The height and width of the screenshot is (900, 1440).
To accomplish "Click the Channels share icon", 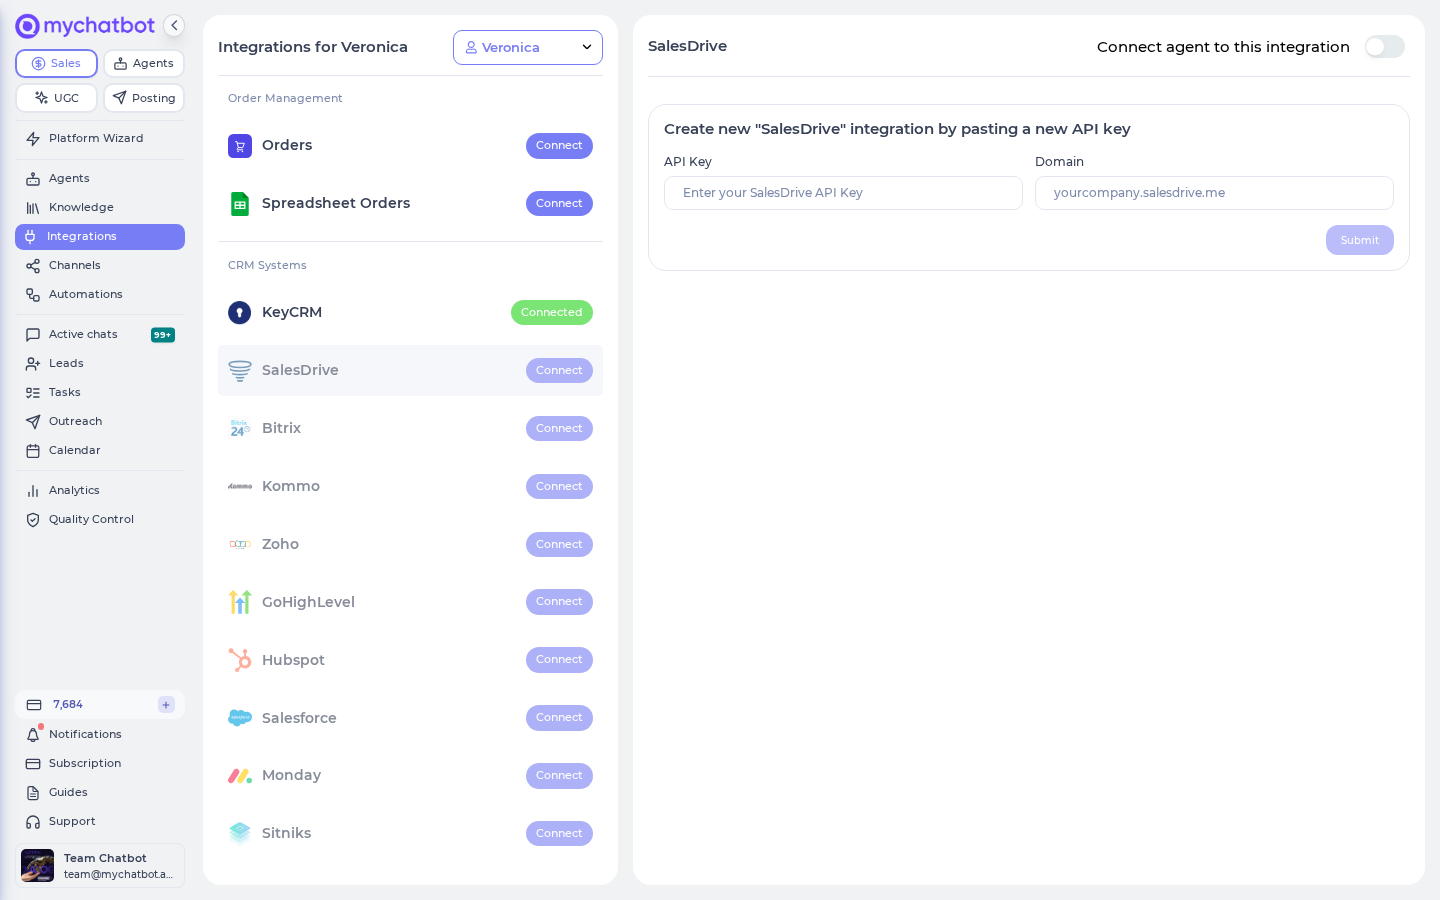I will pos(33,266).
